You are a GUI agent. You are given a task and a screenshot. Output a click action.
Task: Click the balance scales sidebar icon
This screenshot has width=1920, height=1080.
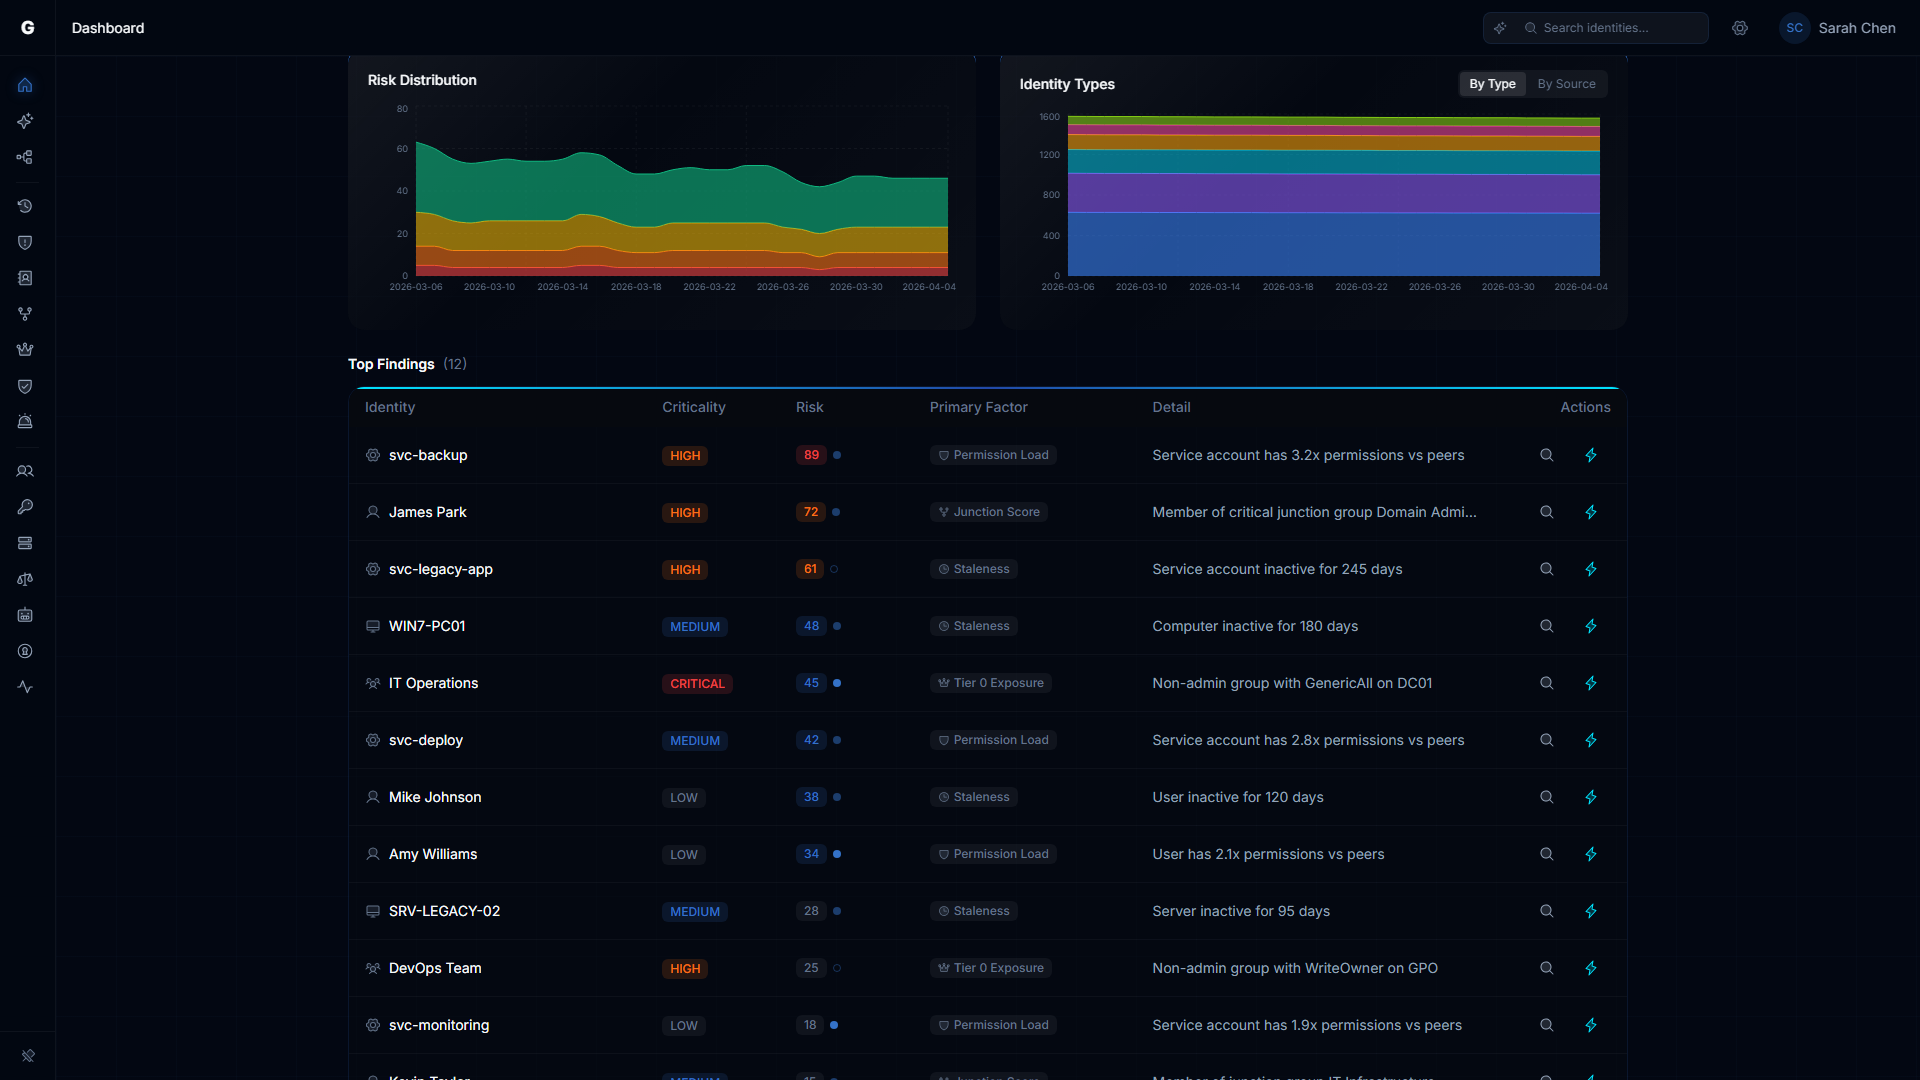(25, 579)
